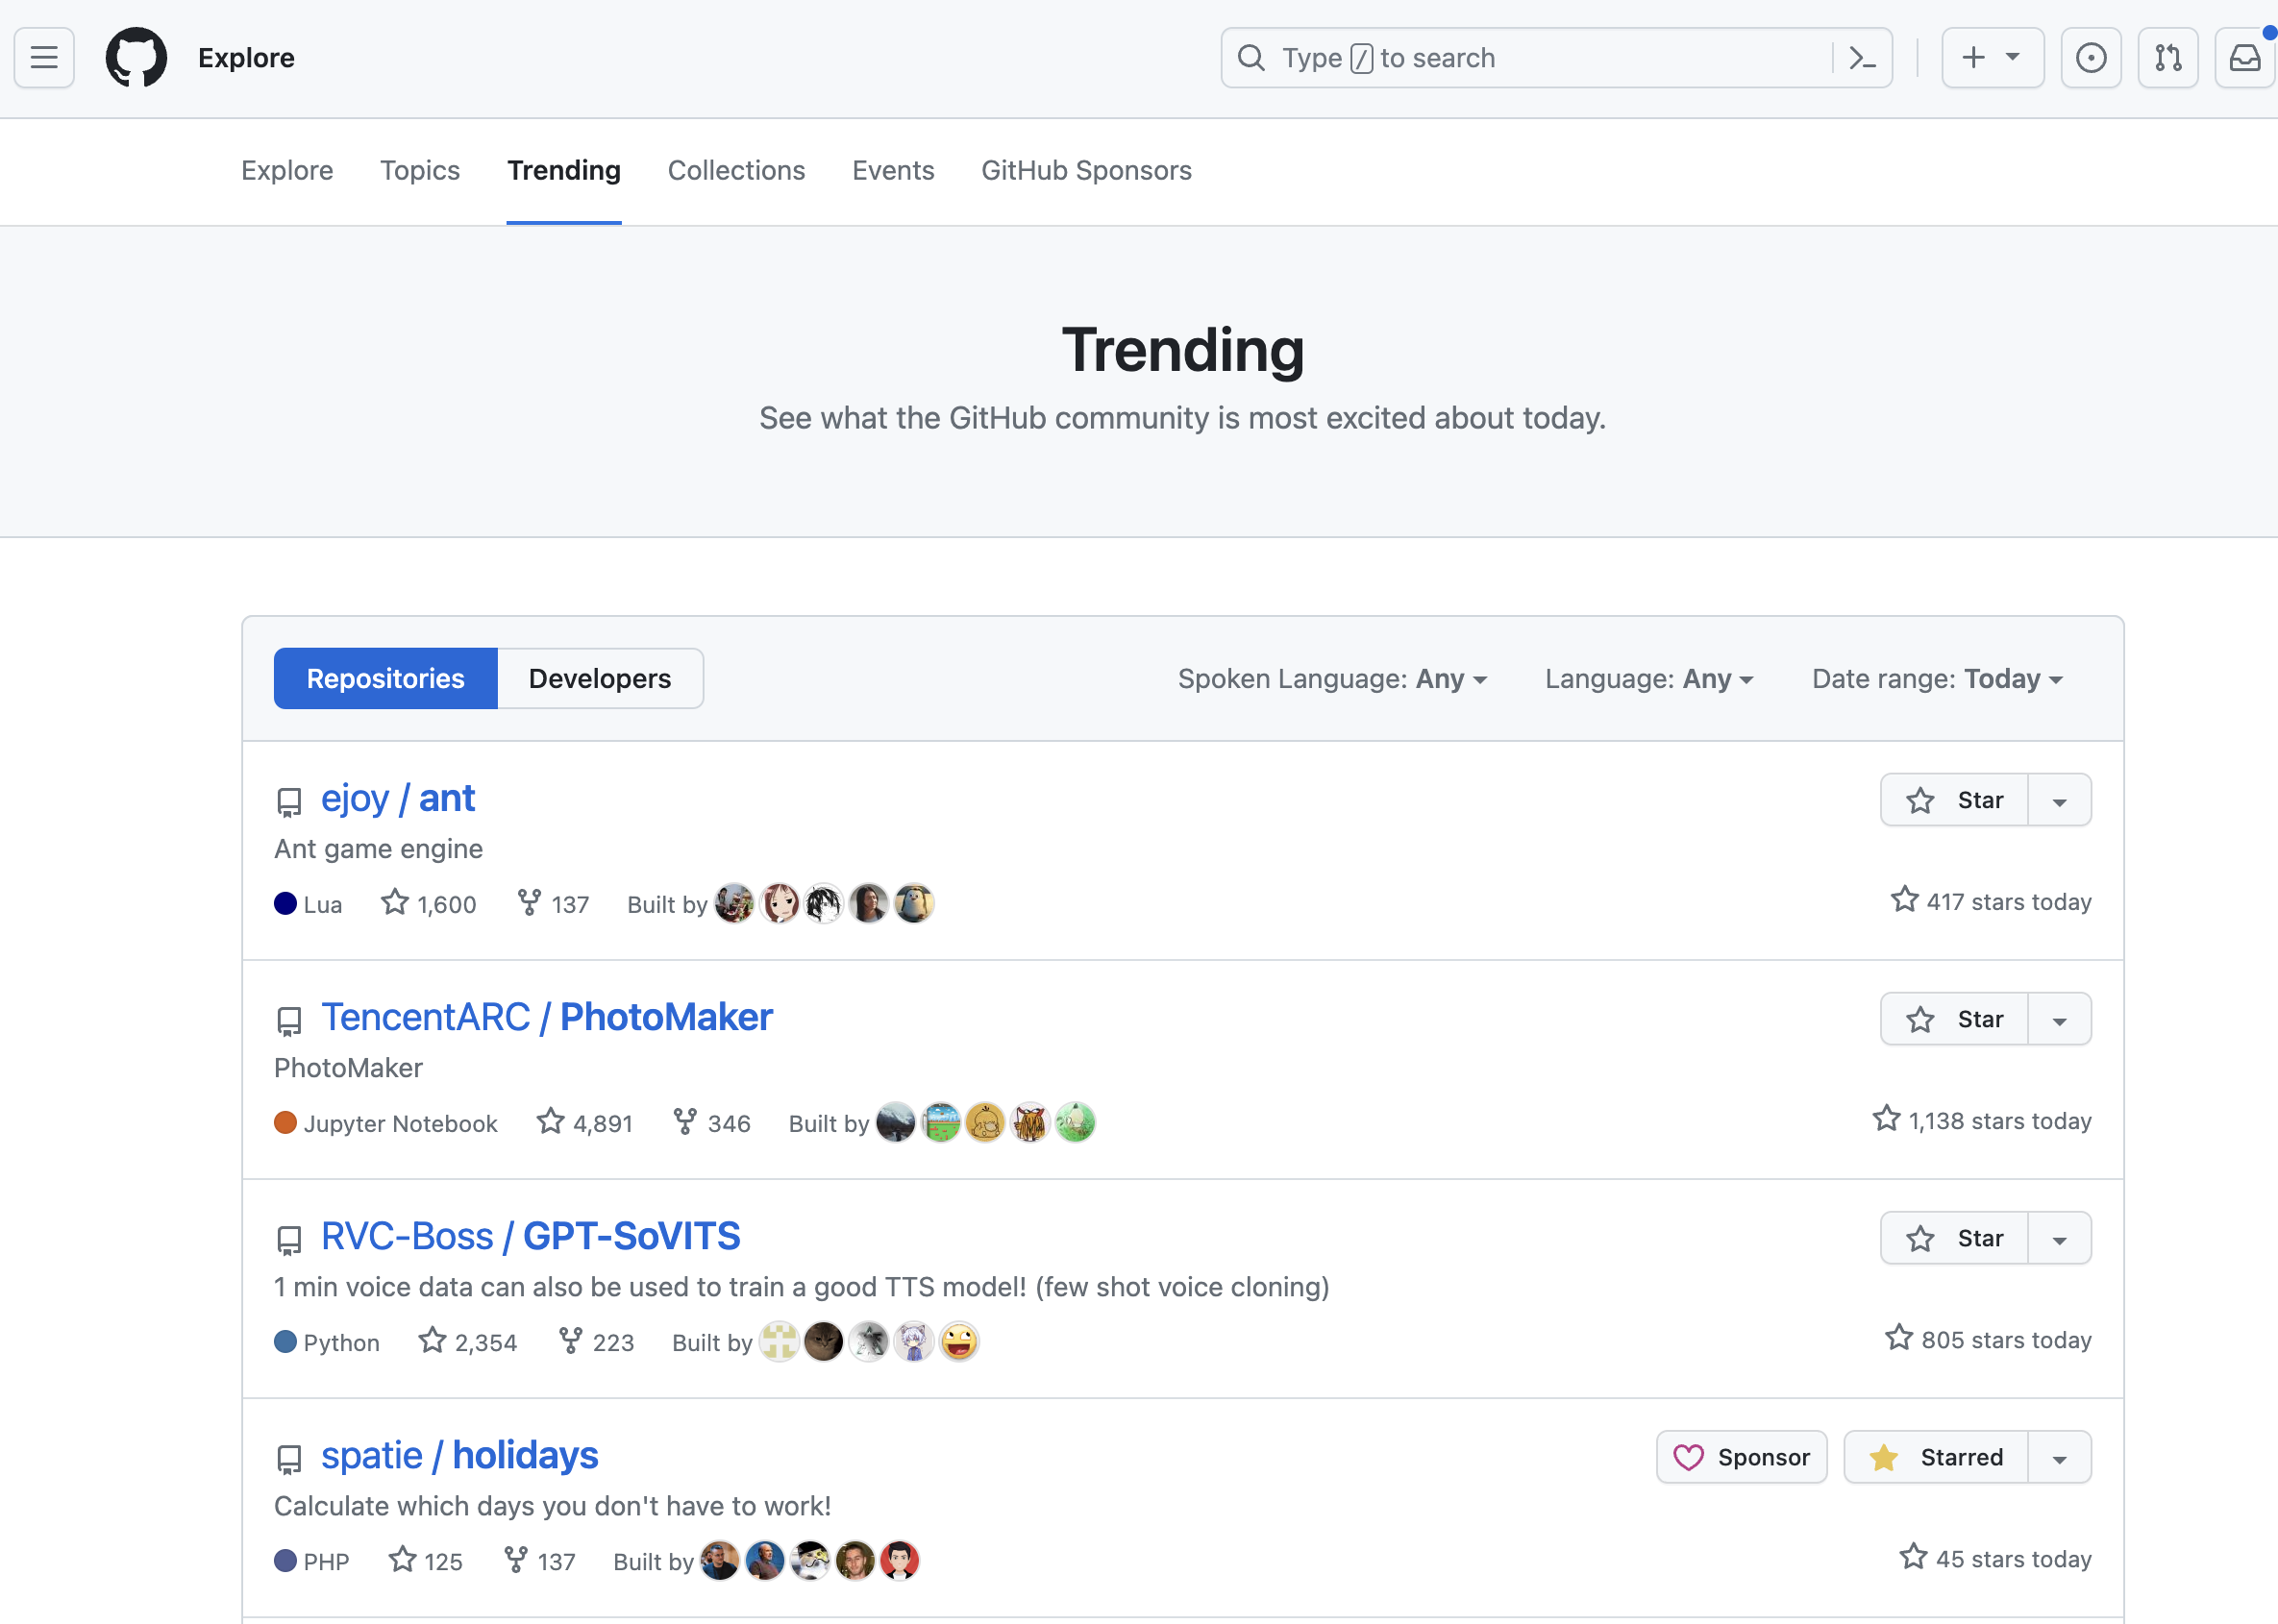Star the ejoy/ant repository

pyautogui.click(x=1954, y=800)
